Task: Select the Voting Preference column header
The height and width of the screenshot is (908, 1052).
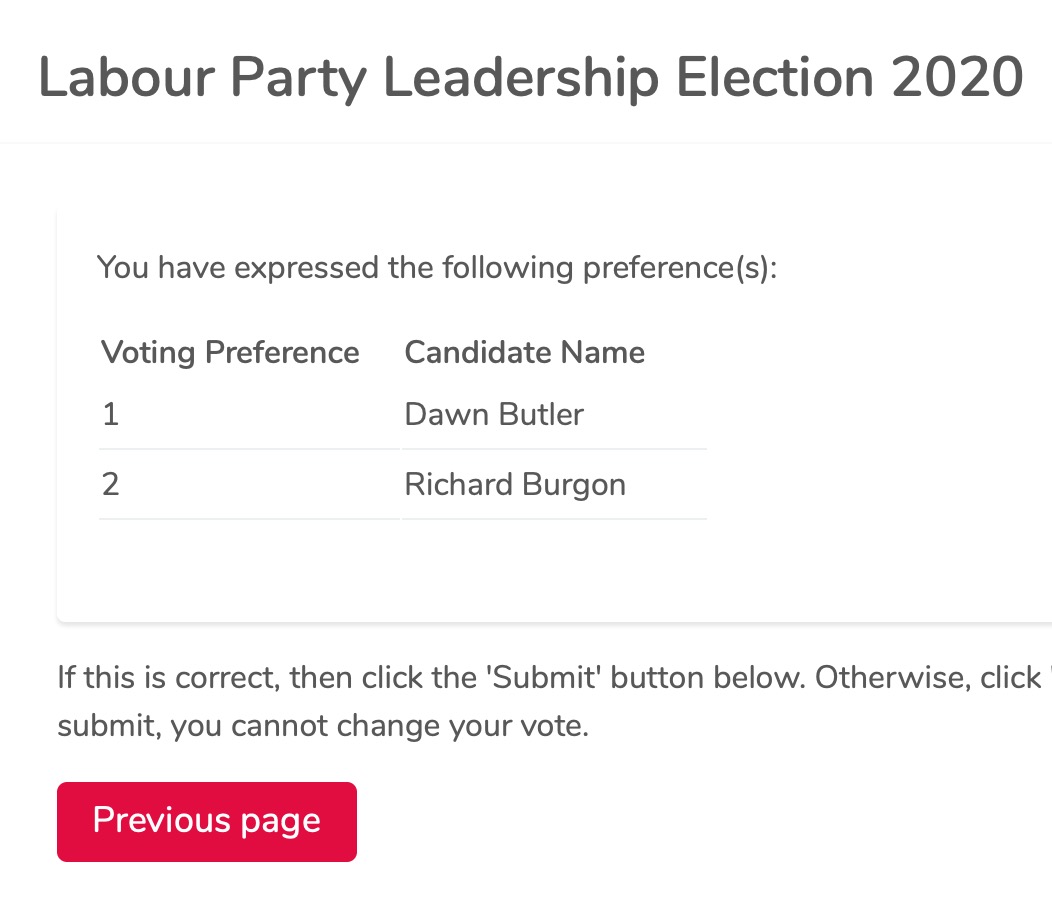Action: point(230,352)
